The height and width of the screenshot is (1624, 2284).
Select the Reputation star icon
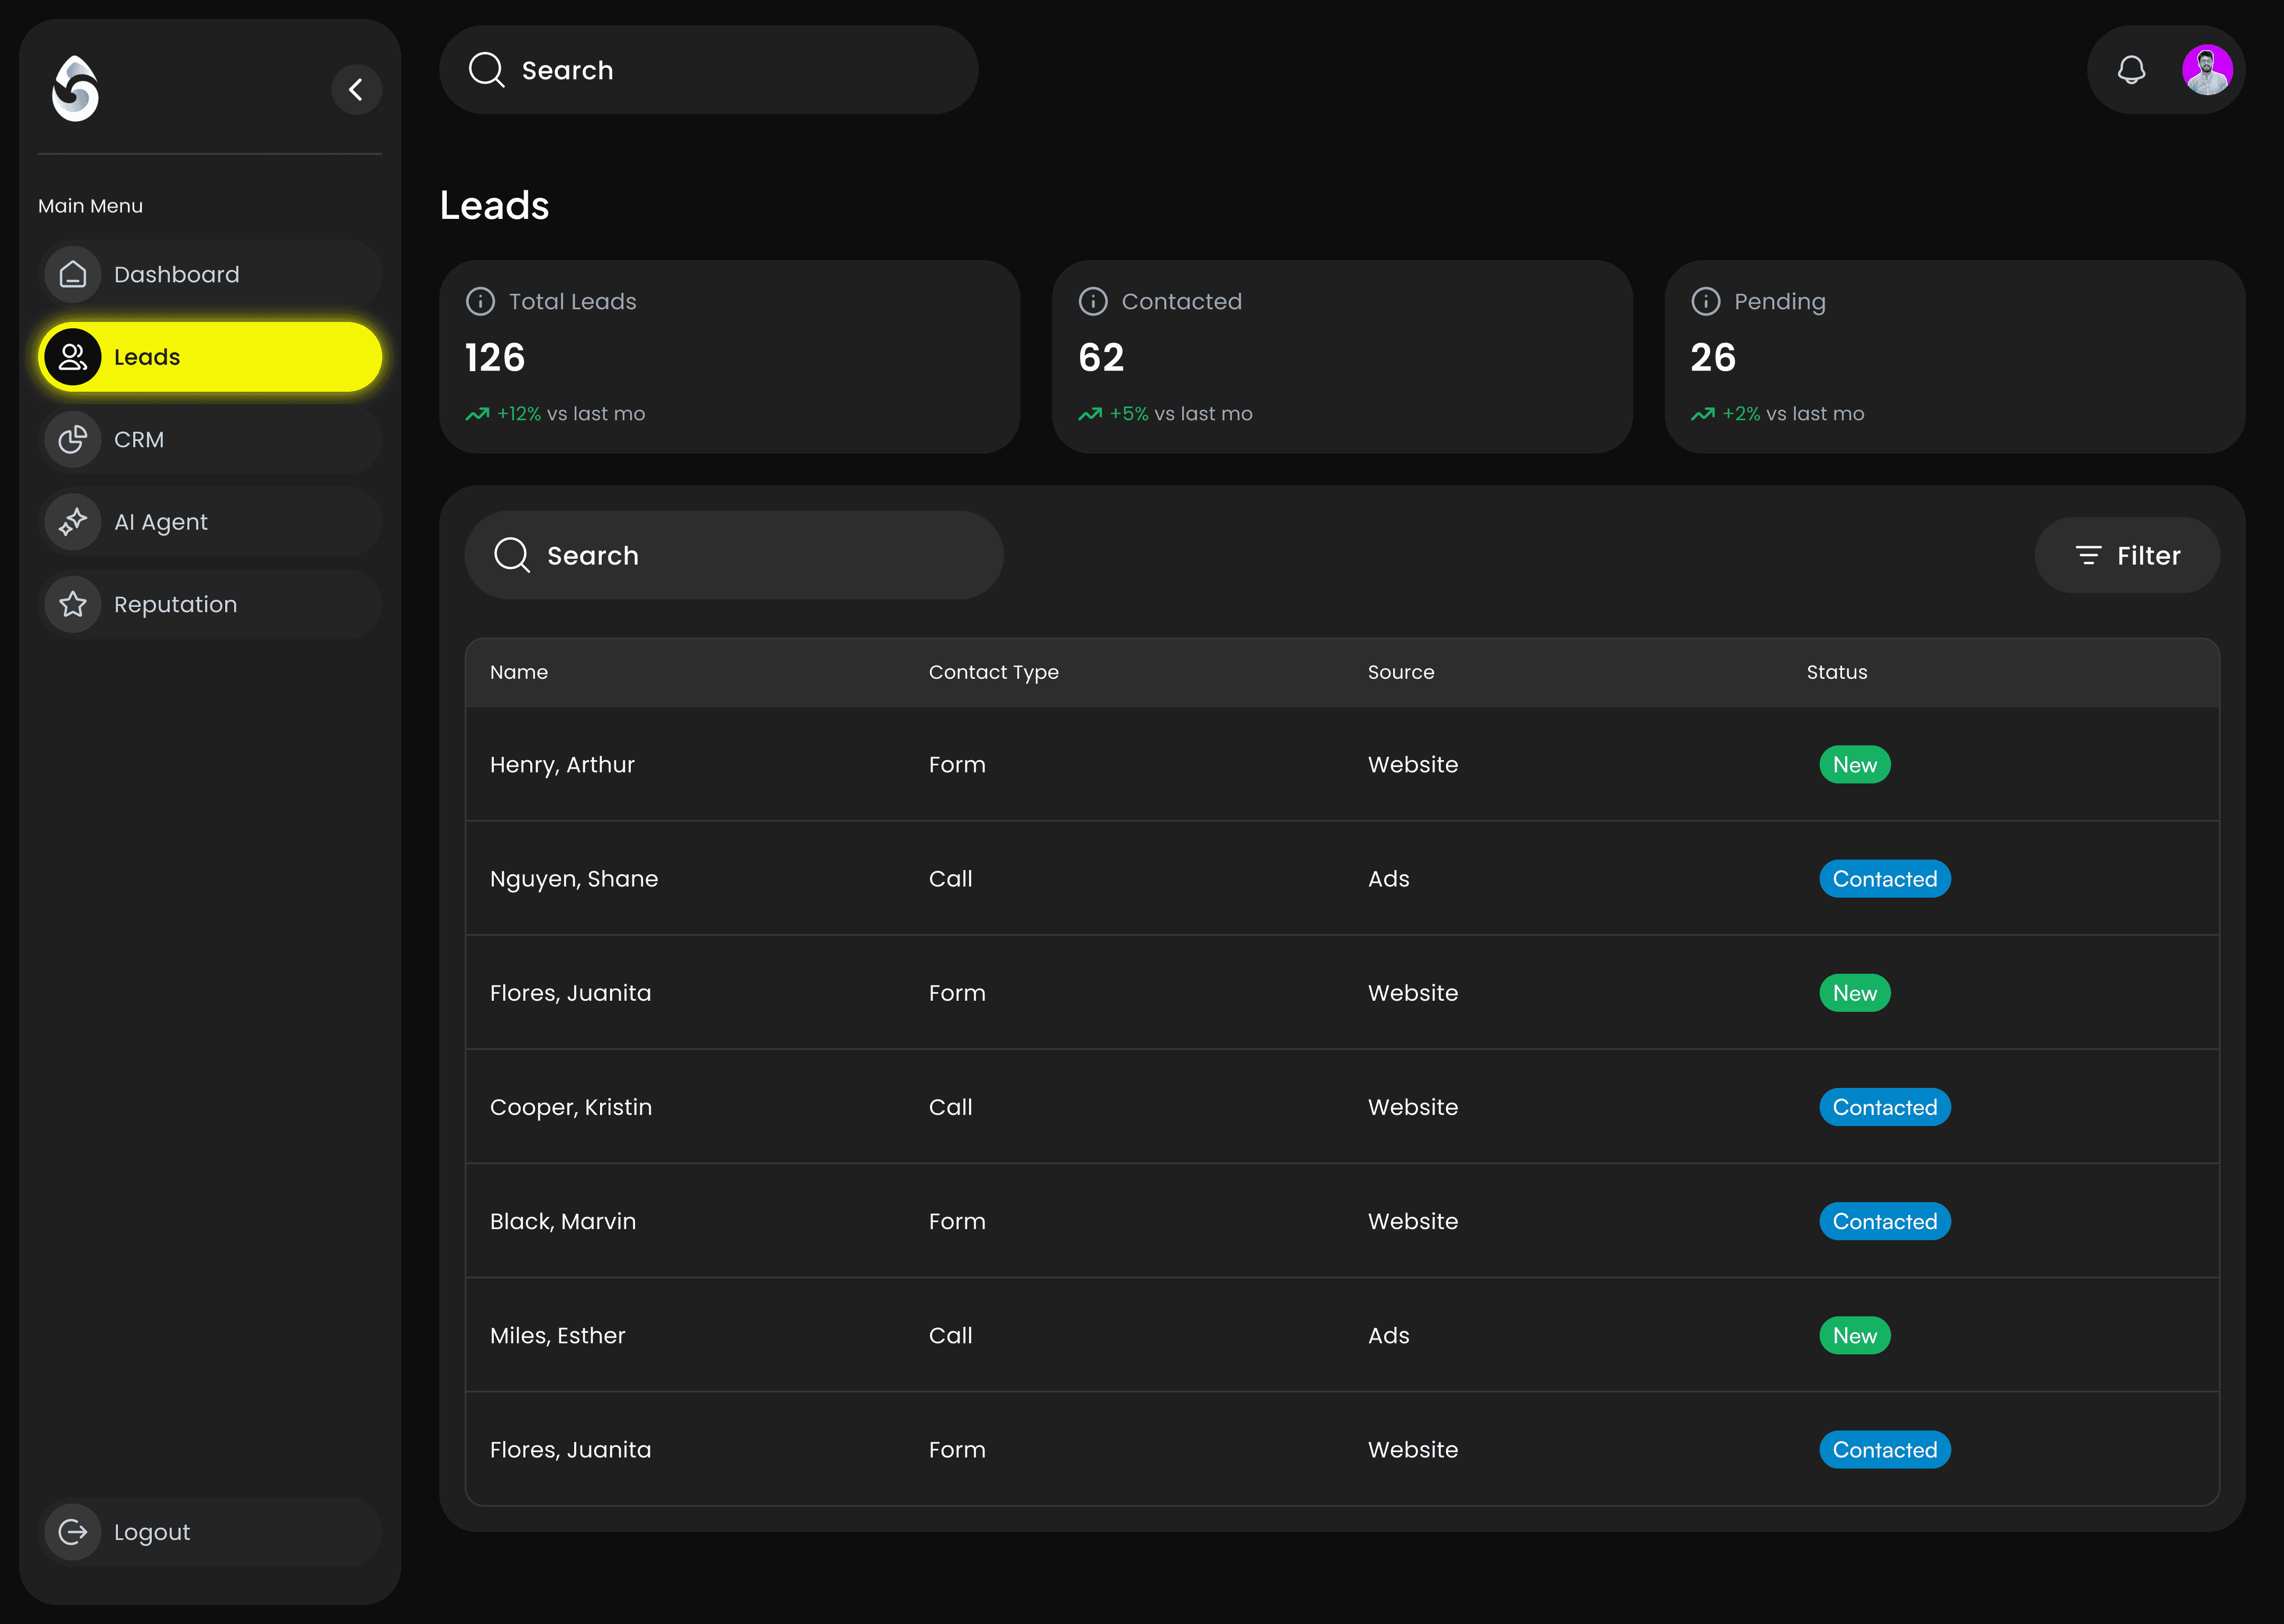[72, 603]
